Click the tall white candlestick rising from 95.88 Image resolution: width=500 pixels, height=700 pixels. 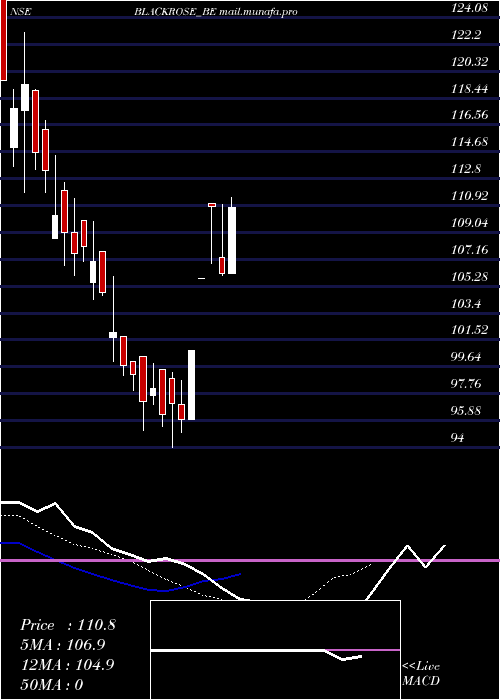point(192,385)
